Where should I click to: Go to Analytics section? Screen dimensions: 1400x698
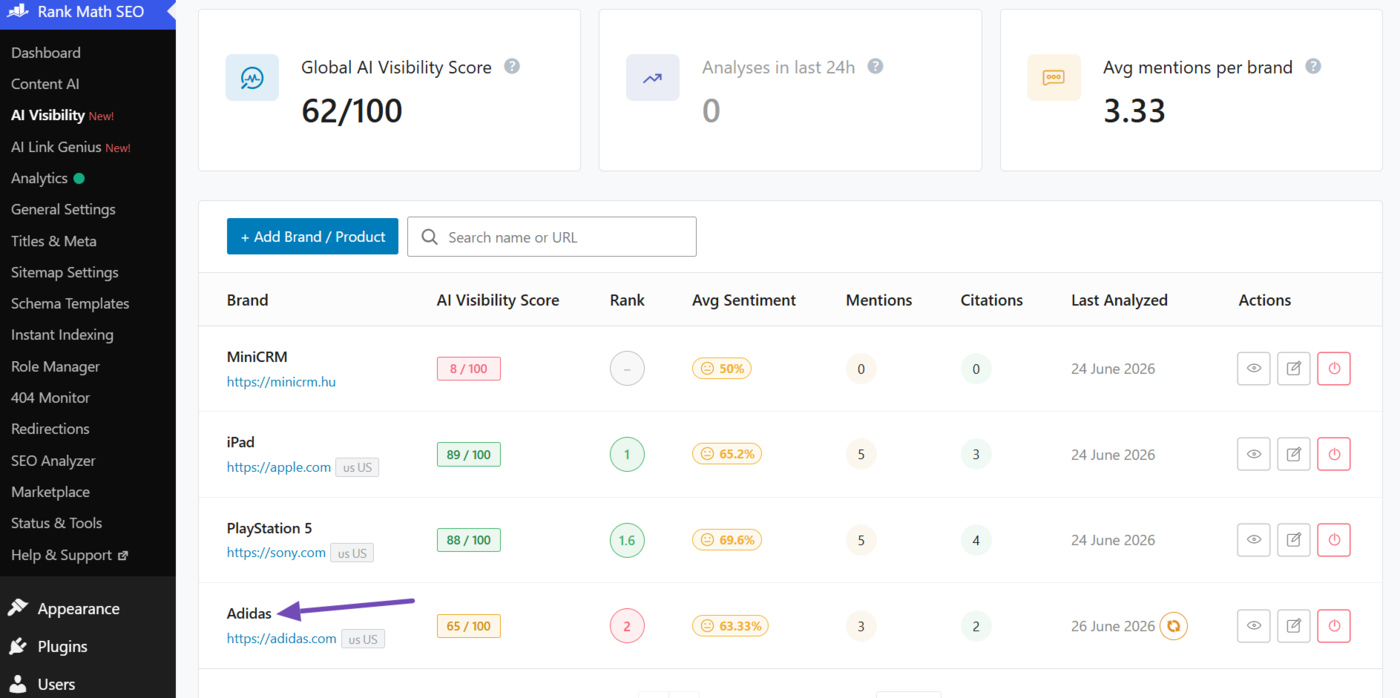click(39, 178)
